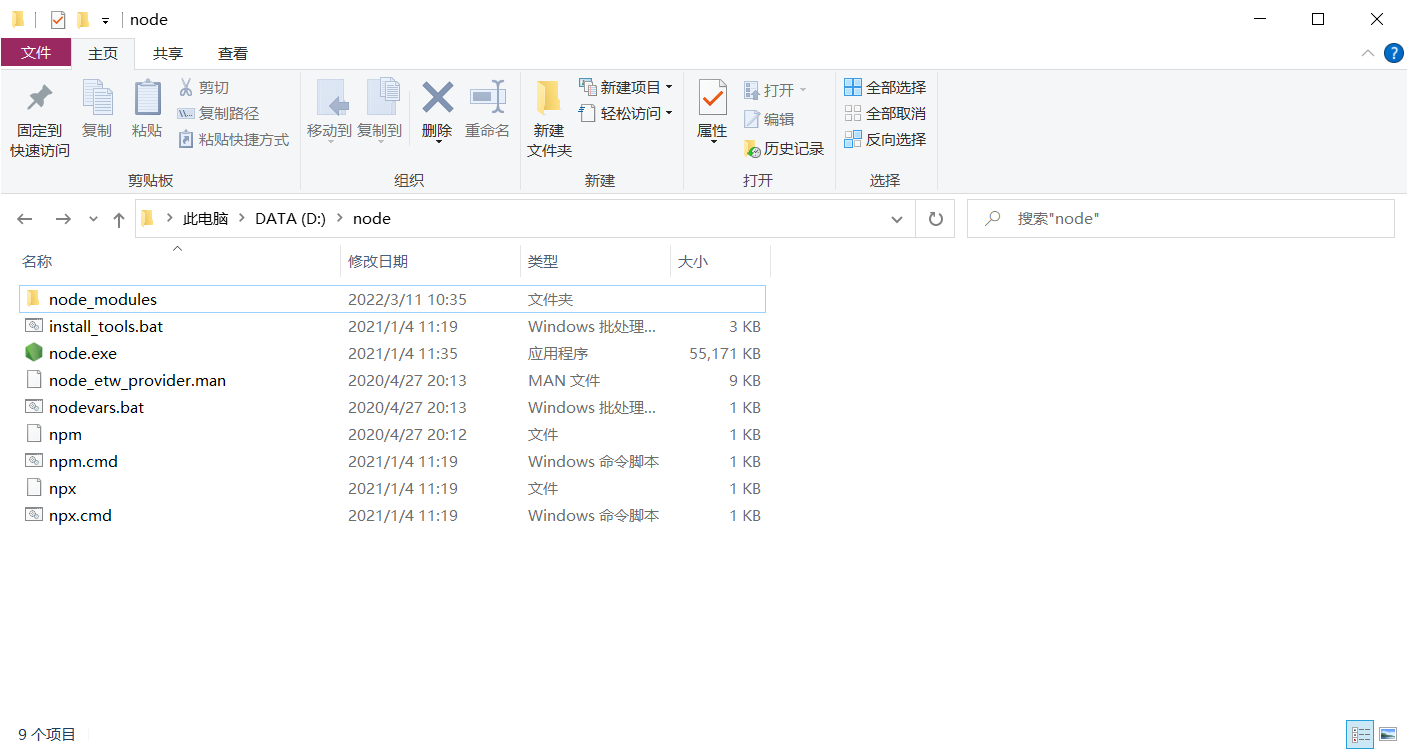Image resolution: width=1408 pixels, height=750 pixels.
Task: Switch to large icons view in status bar
Action: (1387, 735)
